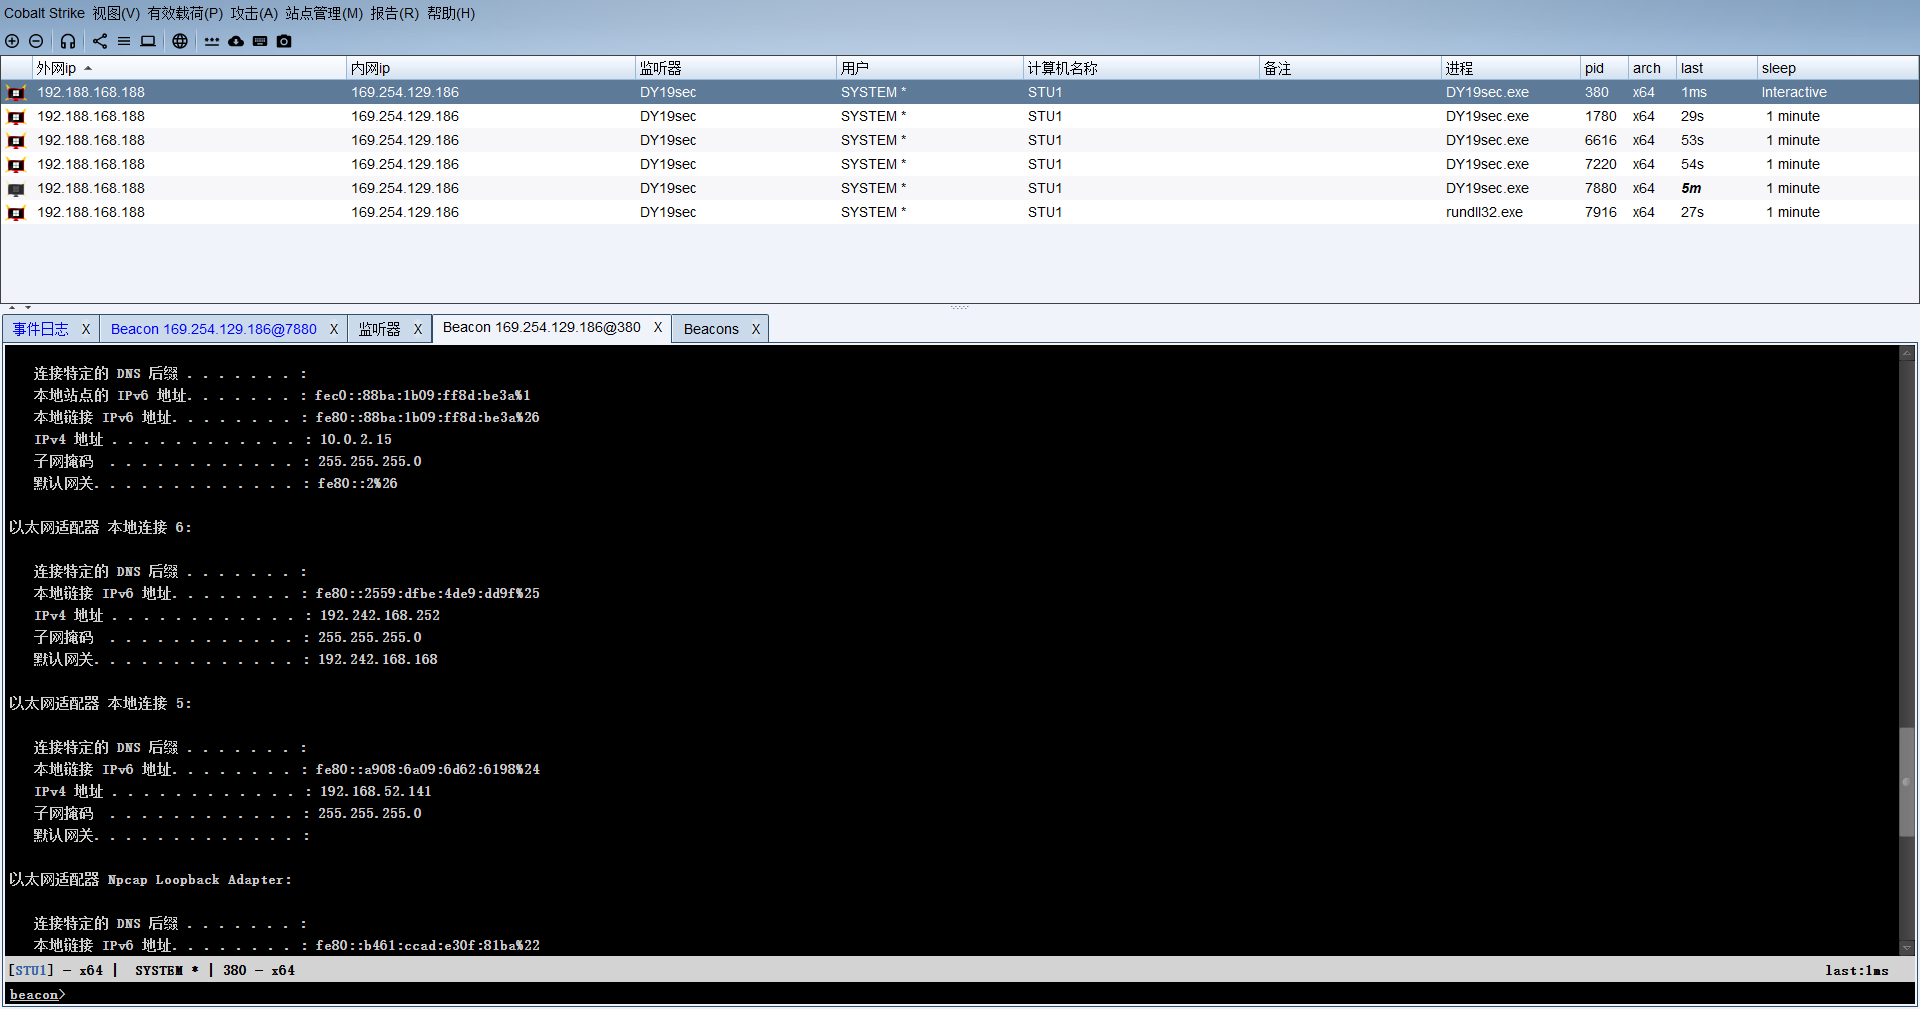Sort by 进程 column header
Screen dimensions: 1920x1009
pyautogui.click(x=1511, y=68)
